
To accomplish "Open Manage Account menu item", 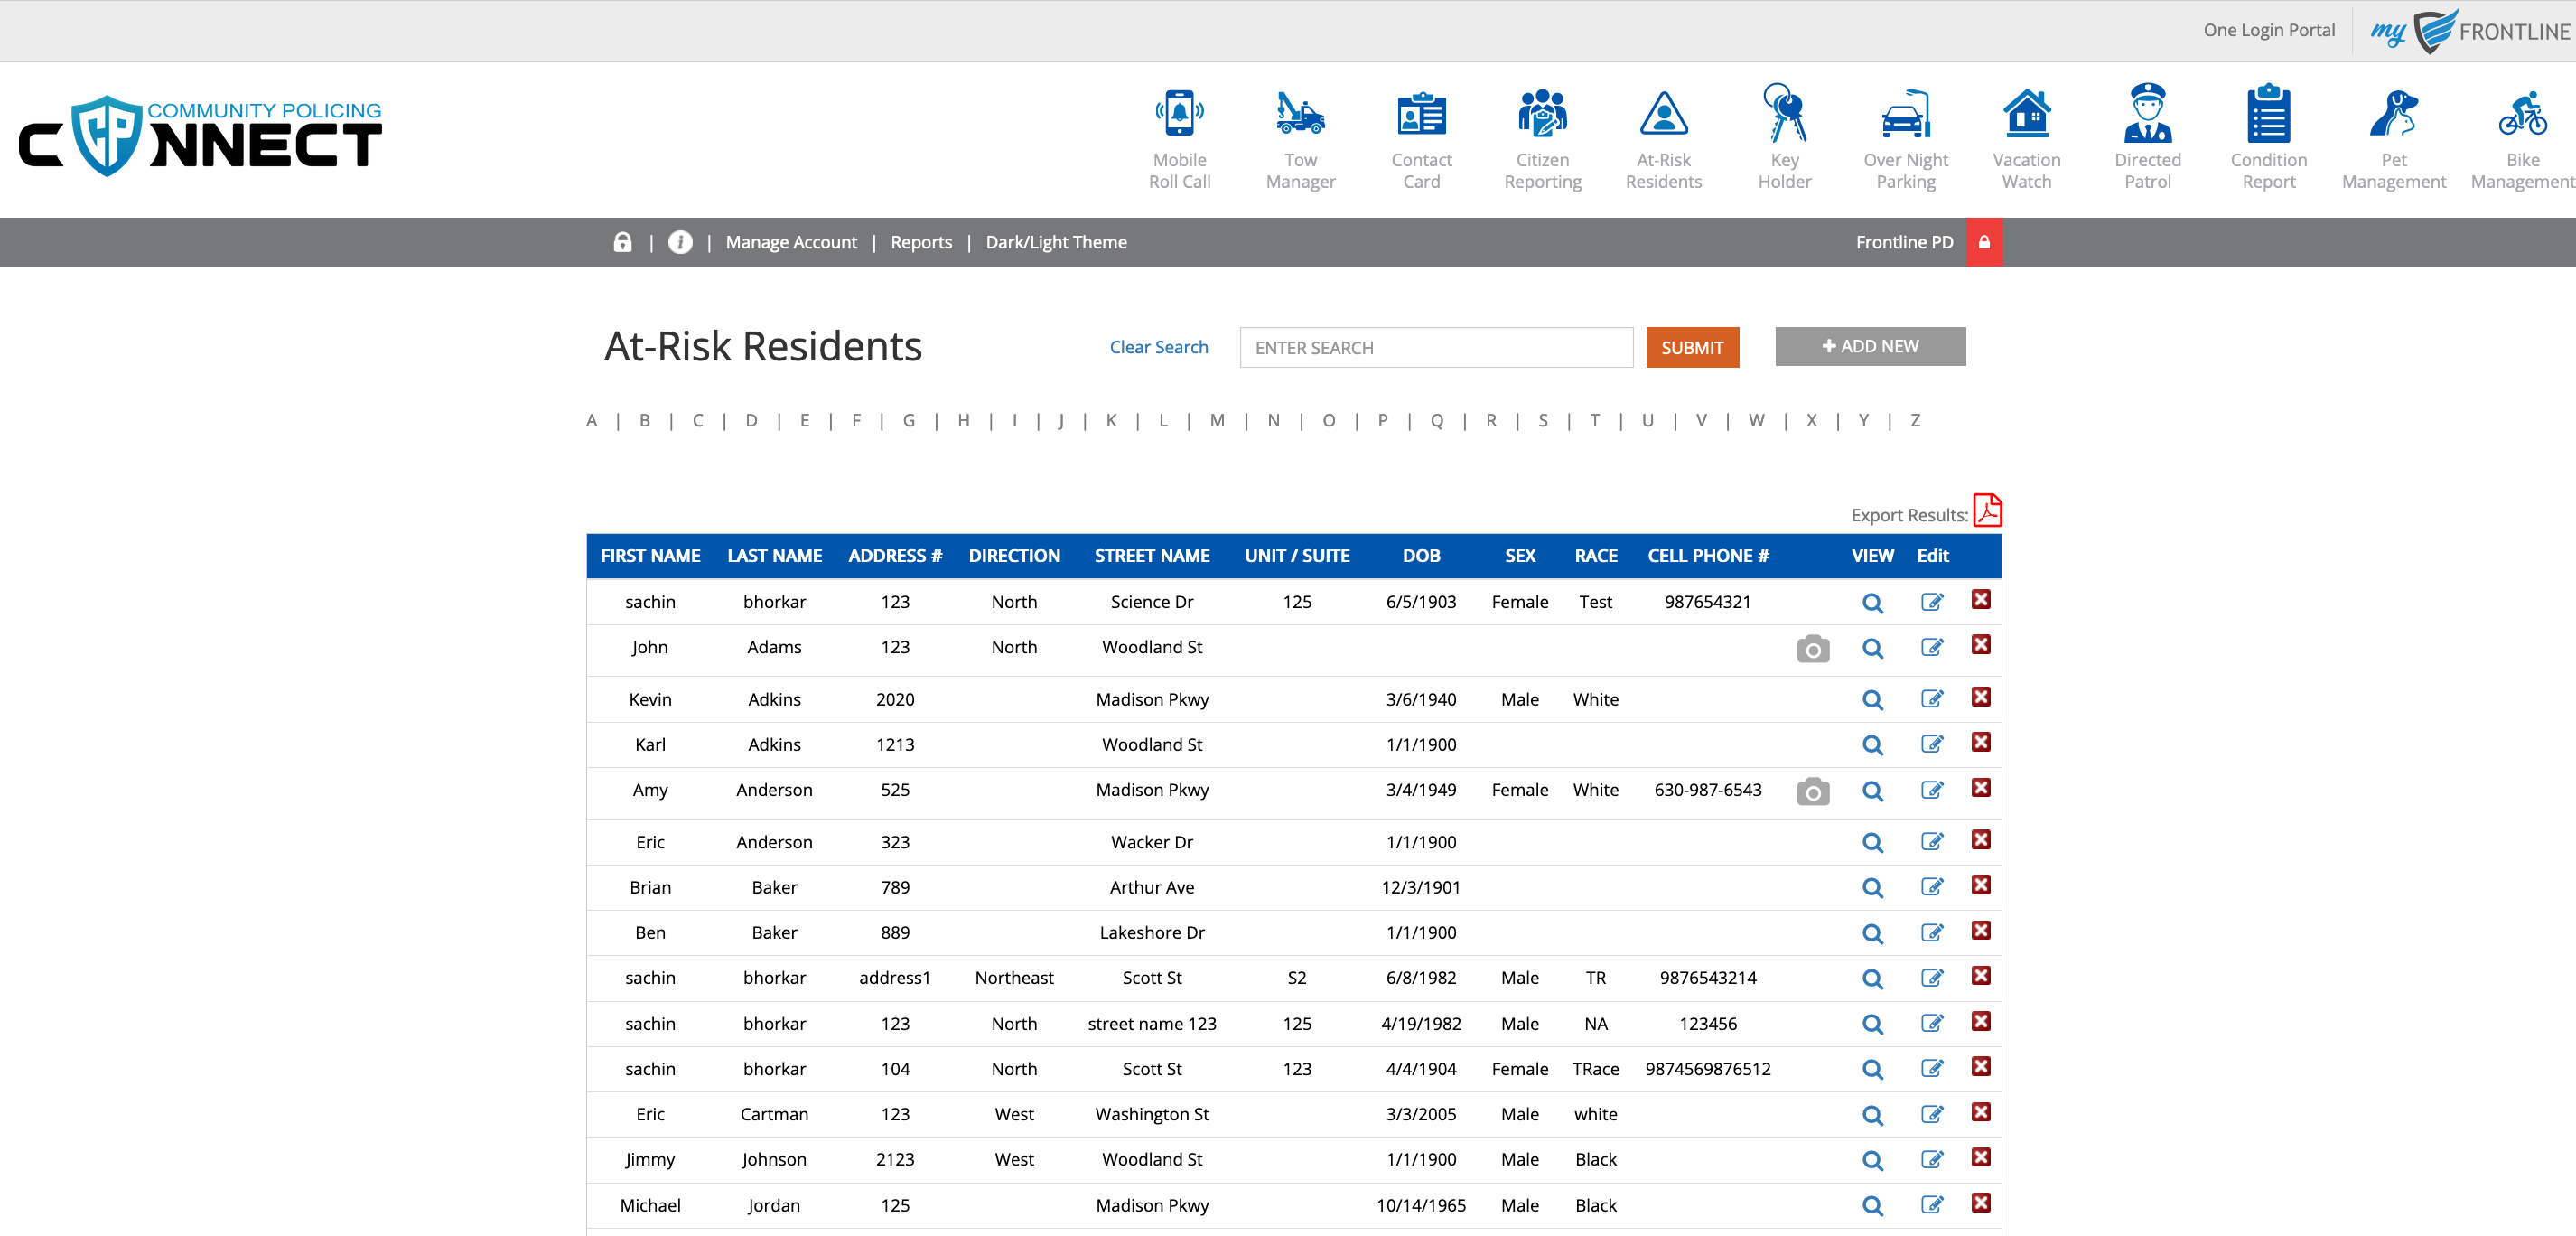I will click(790, 242).
